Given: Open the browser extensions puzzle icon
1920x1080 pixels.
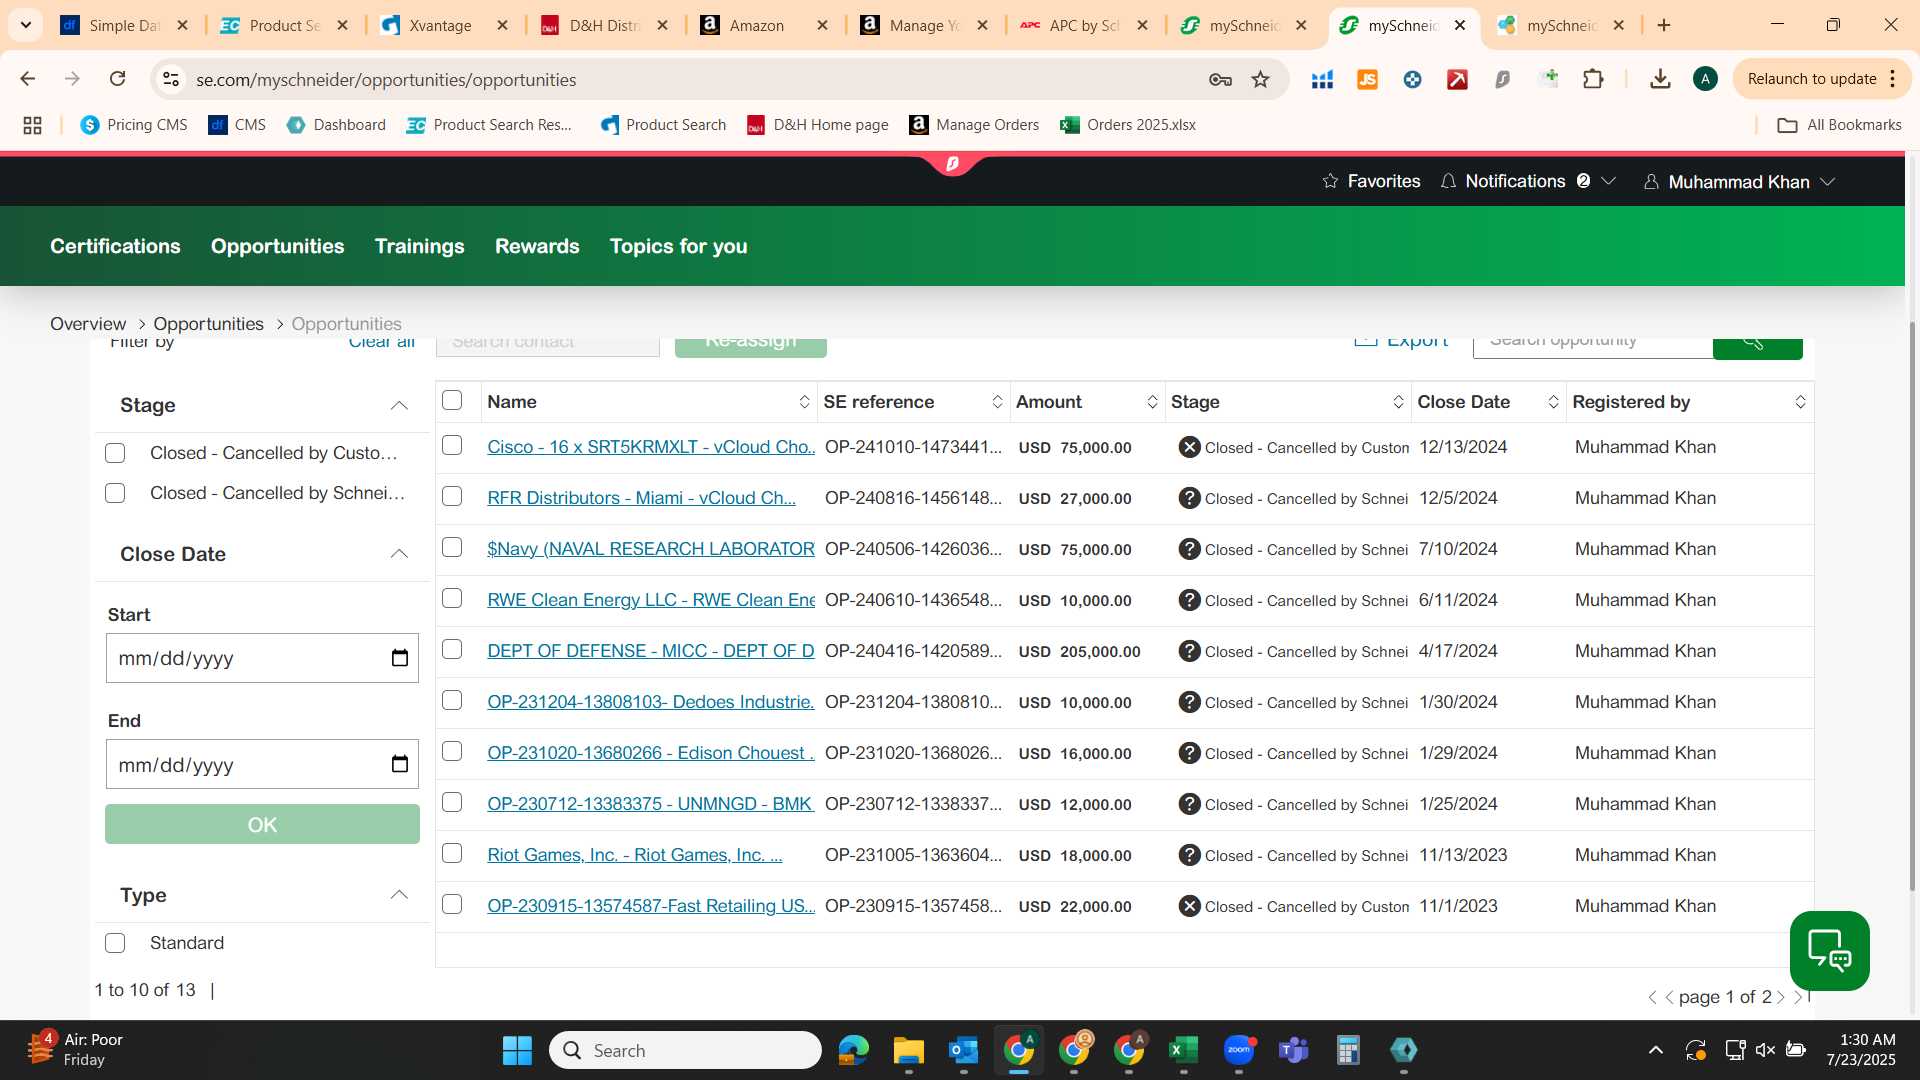Looking at the screenshot, I should click(1593, 79).
